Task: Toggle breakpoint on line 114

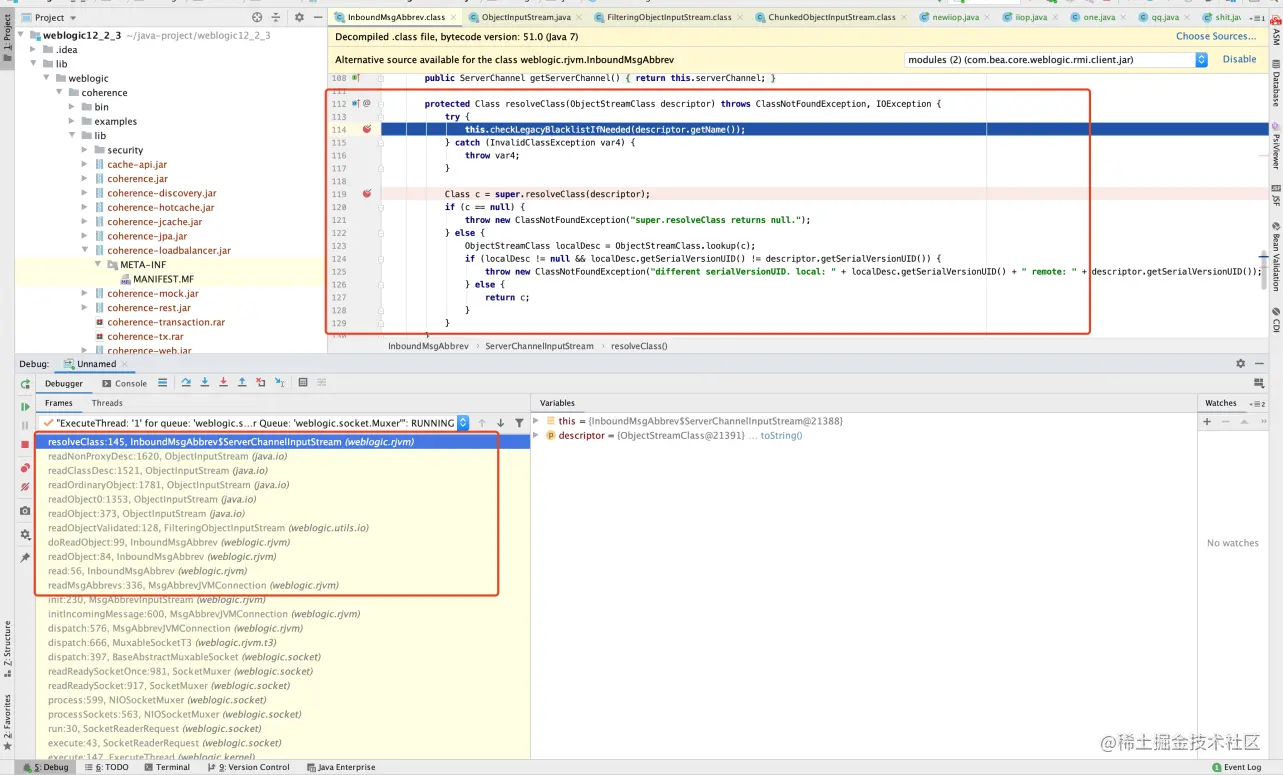Action: point(367,129)
